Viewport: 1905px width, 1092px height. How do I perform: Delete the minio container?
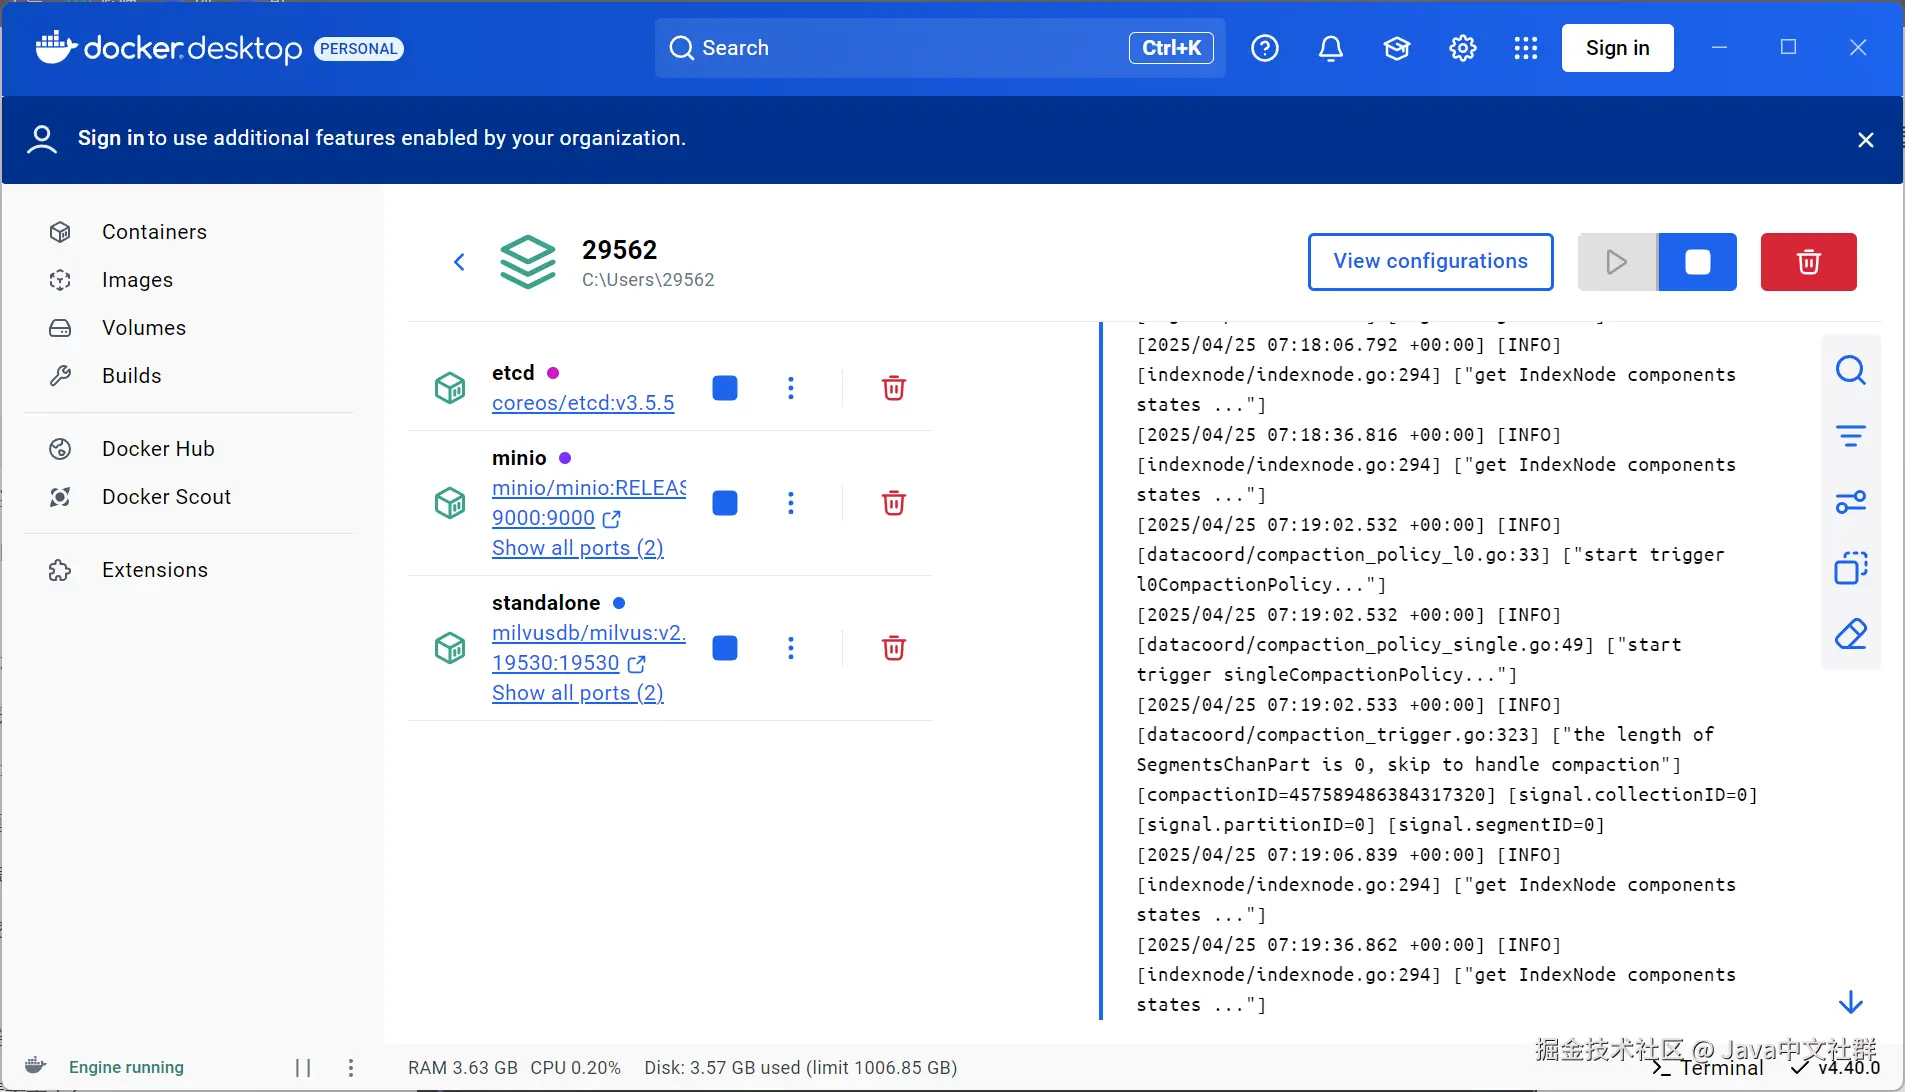(x=894, y=503)
